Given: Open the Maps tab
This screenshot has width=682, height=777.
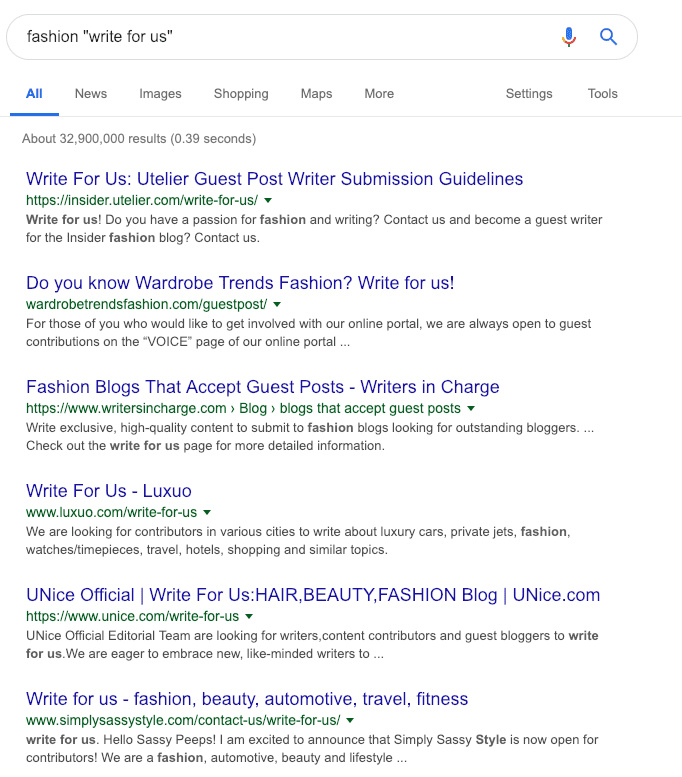Looking at the screenshot, I should (x=316, y=94).
